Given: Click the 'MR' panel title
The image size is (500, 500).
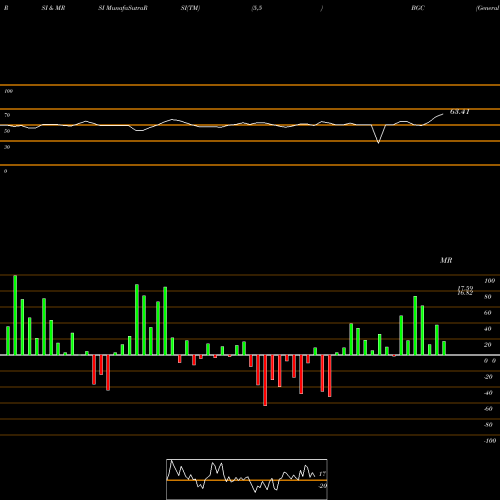Looking at the screenshot, I should 446,260.
